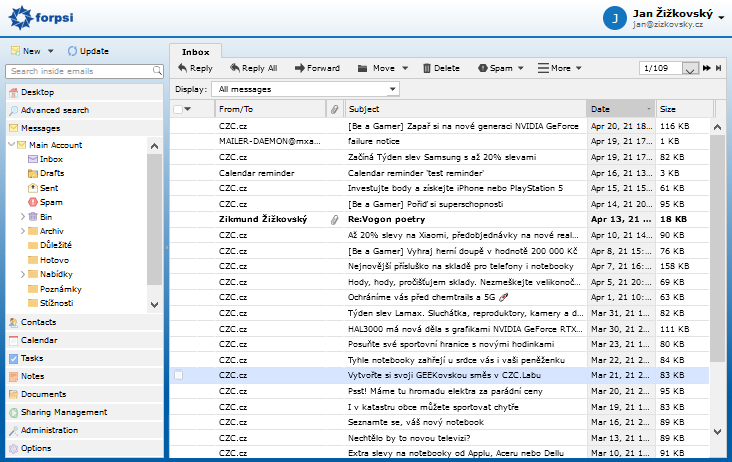Toggle the select-all checkbox in header
Screen dimensions: 732x462
coord(178,109)
